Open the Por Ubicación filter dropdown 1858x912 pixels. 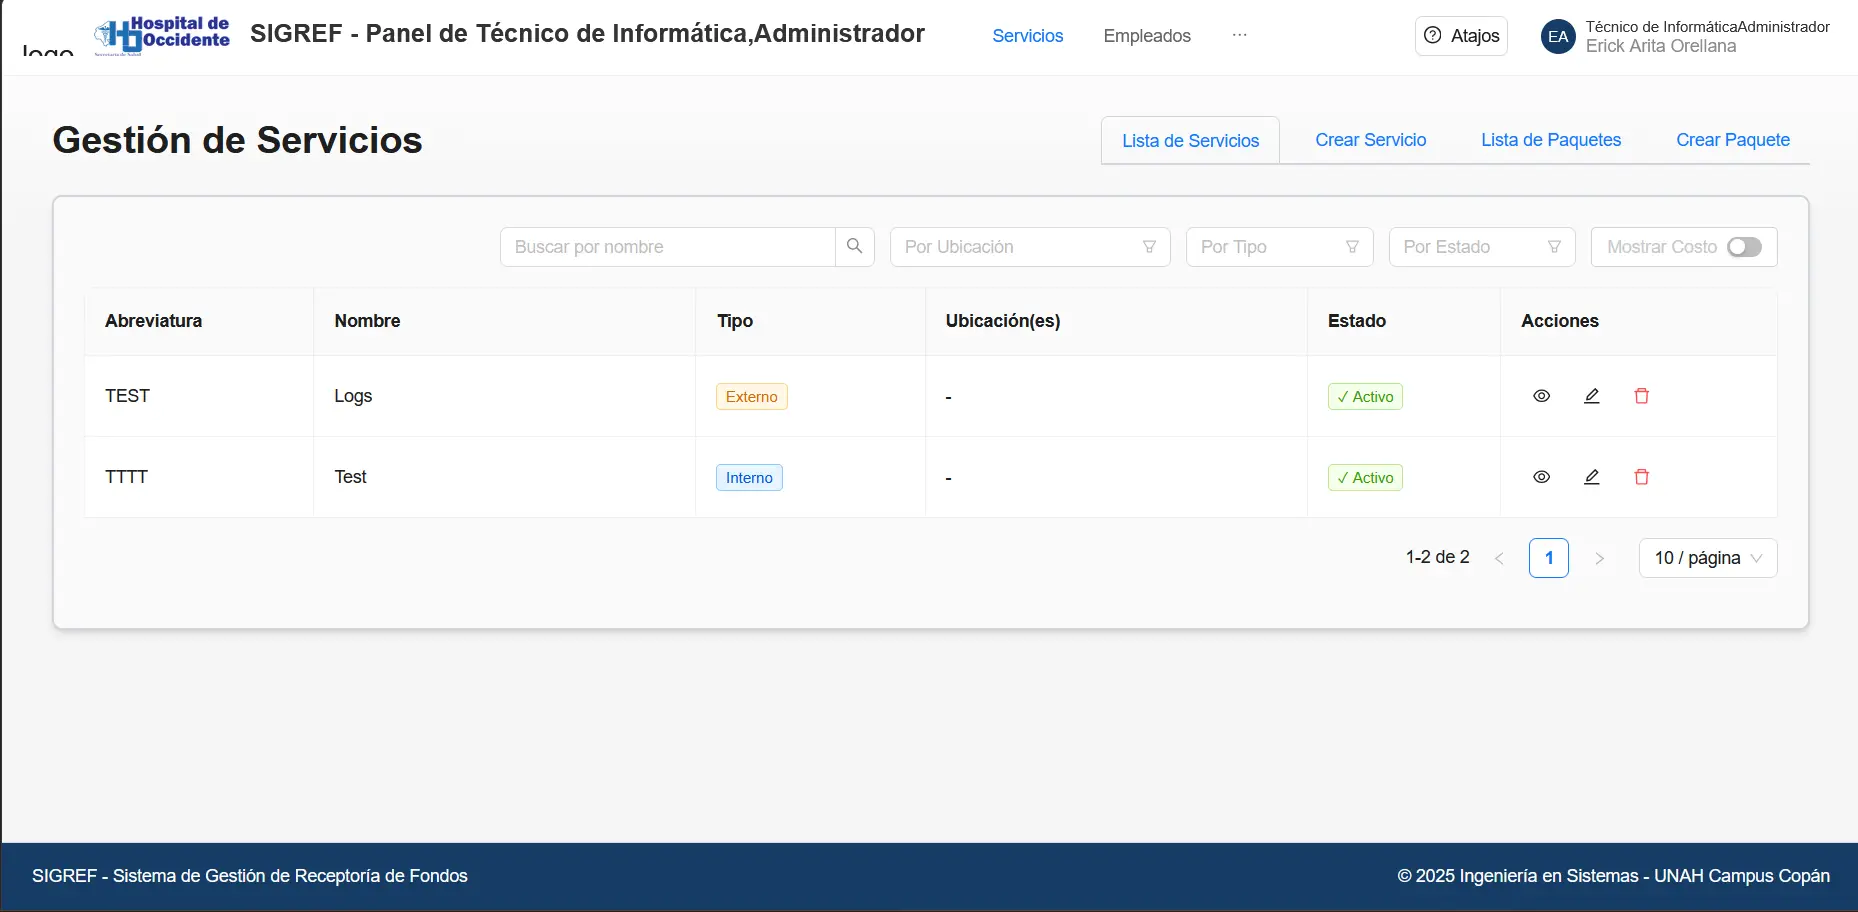[x=1029, y=247]
